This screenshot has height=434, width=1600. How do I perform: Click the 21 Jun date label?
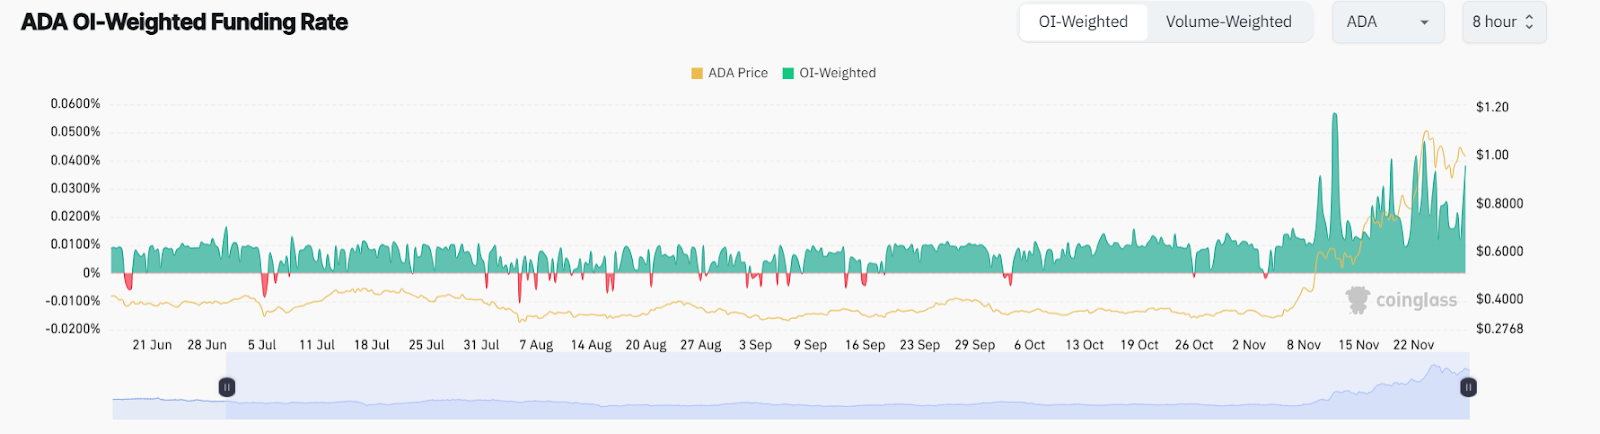[x=152, y=345]
